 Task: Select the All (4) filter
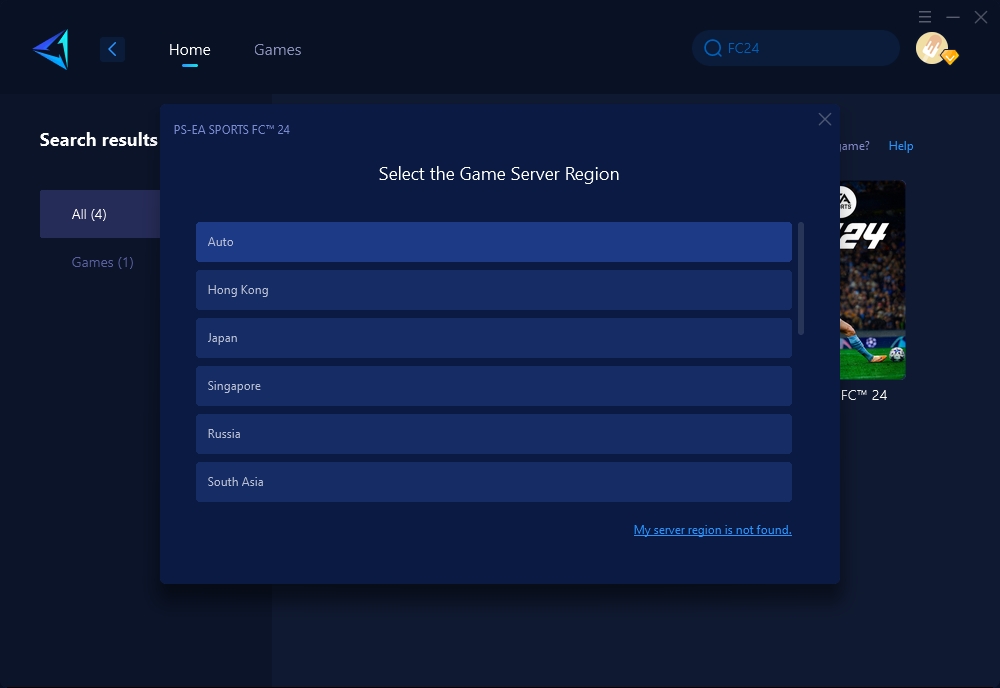click(x=100, y=214)
